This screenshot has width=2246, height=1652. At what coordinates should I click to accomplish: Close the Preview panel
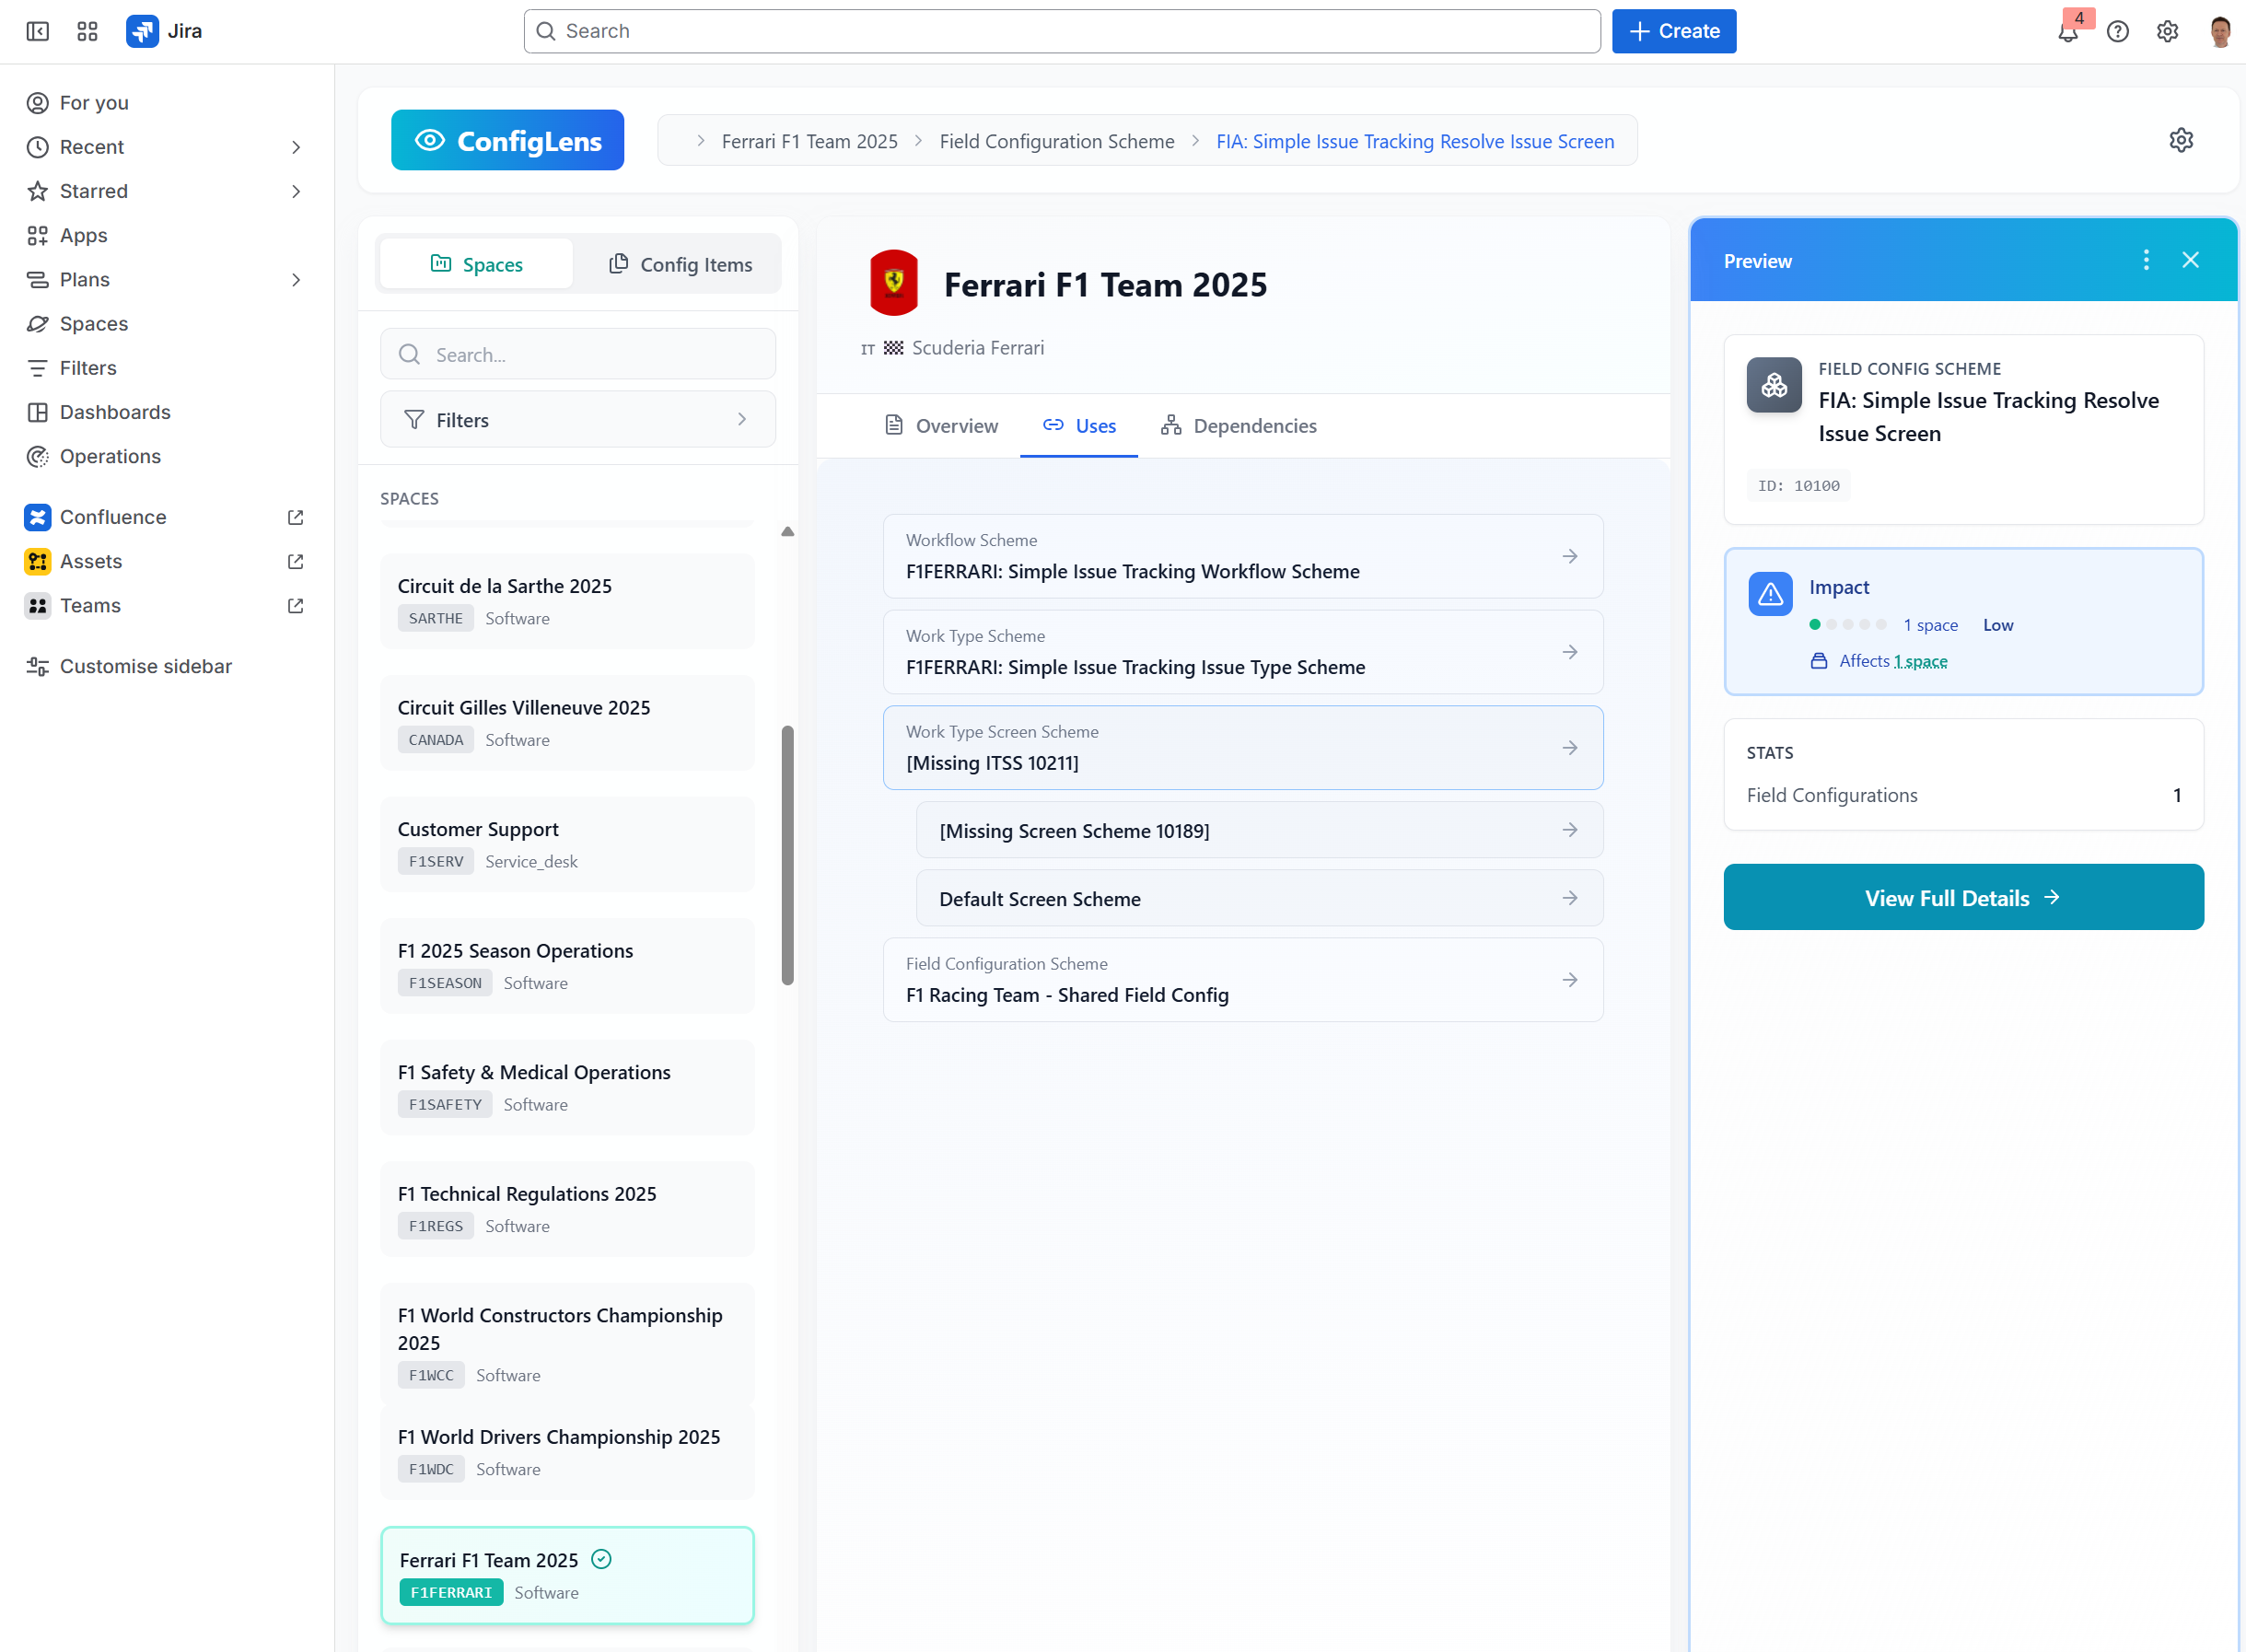(x=2190, y=260)
